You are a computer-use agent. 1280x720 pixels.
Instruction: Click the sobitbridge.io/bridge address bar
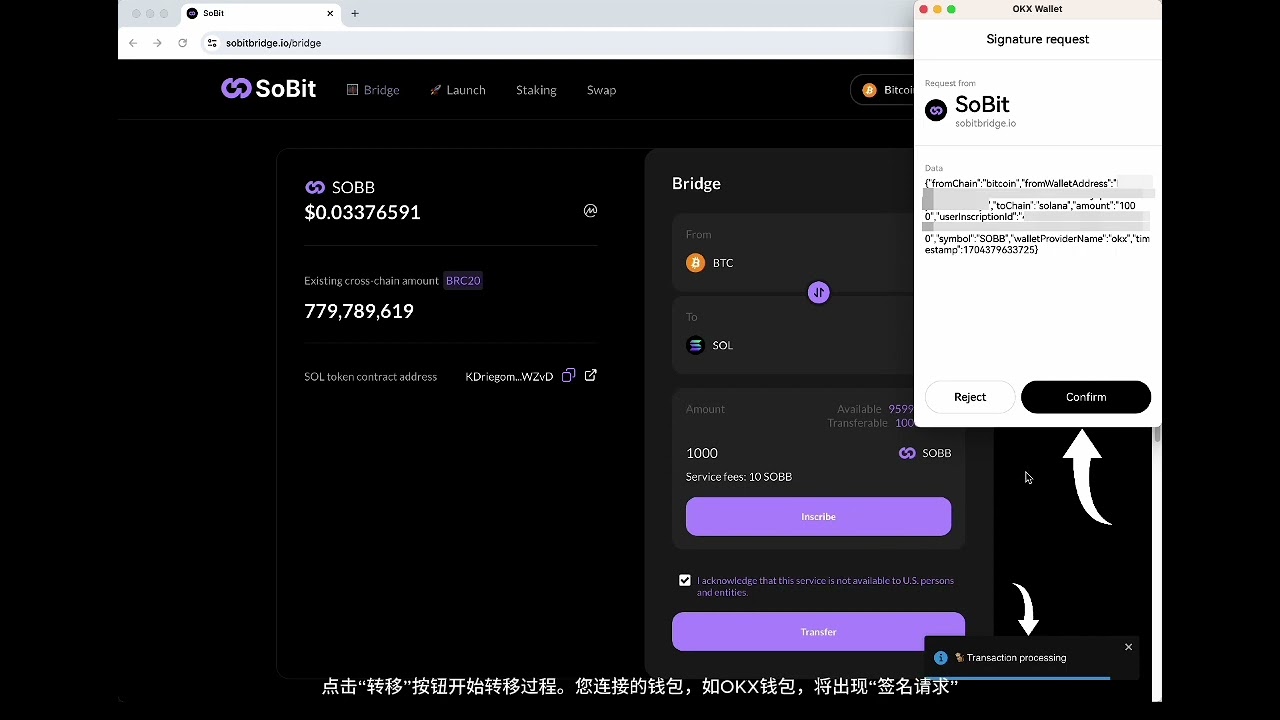560,43
